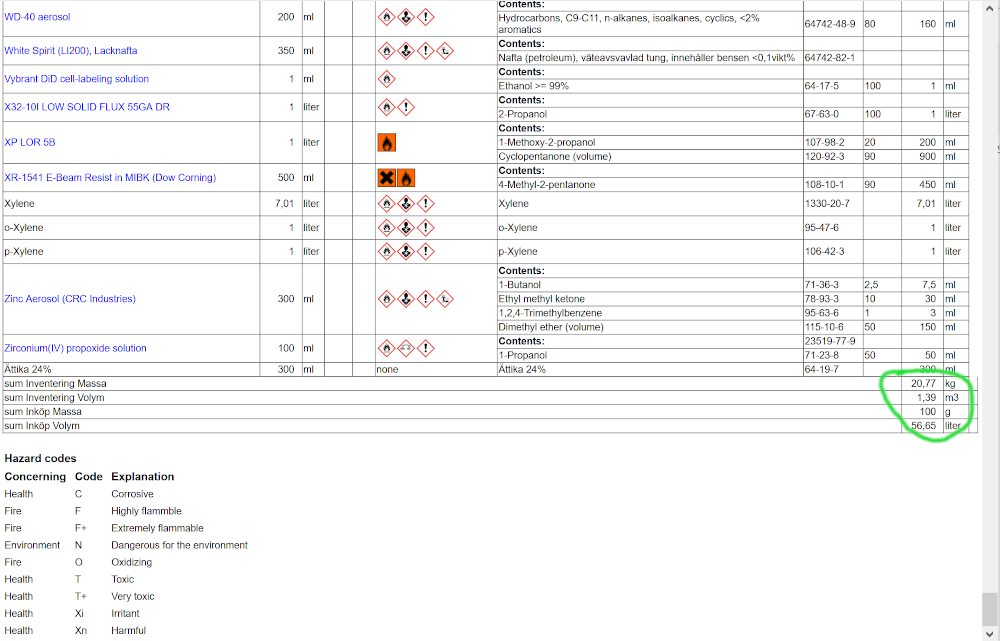Click the 'Extremely flammable' explanation text
Image resolution: width=1000 pixels, height=641 pixels.
pyautogui.click(x=157, y=528)
